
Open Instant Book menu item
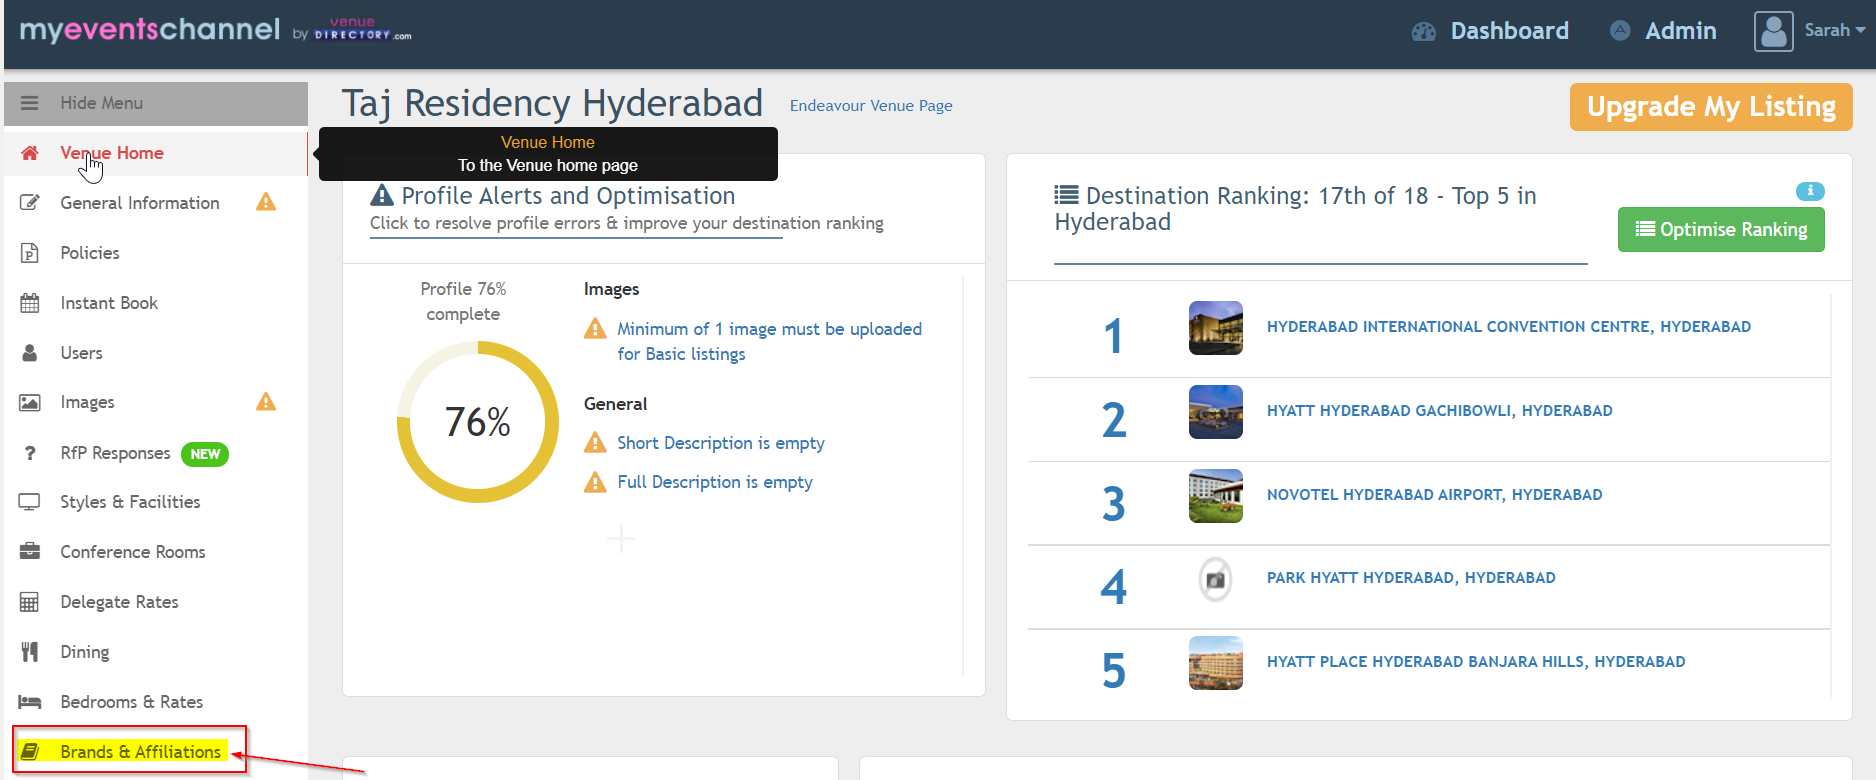point(109,303)
